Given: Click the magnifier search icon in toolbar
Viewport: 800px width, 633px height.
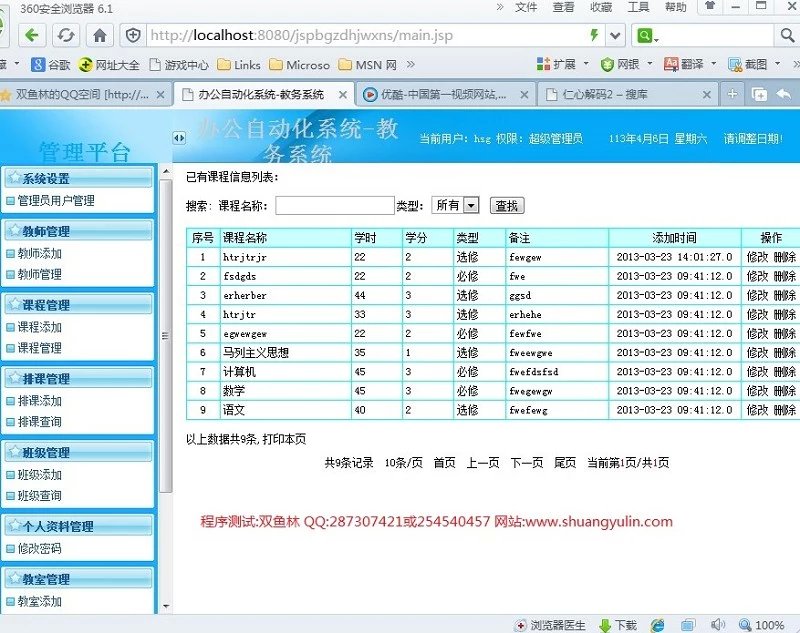Looking at the screenshot, I should click(x=787, y=35).
